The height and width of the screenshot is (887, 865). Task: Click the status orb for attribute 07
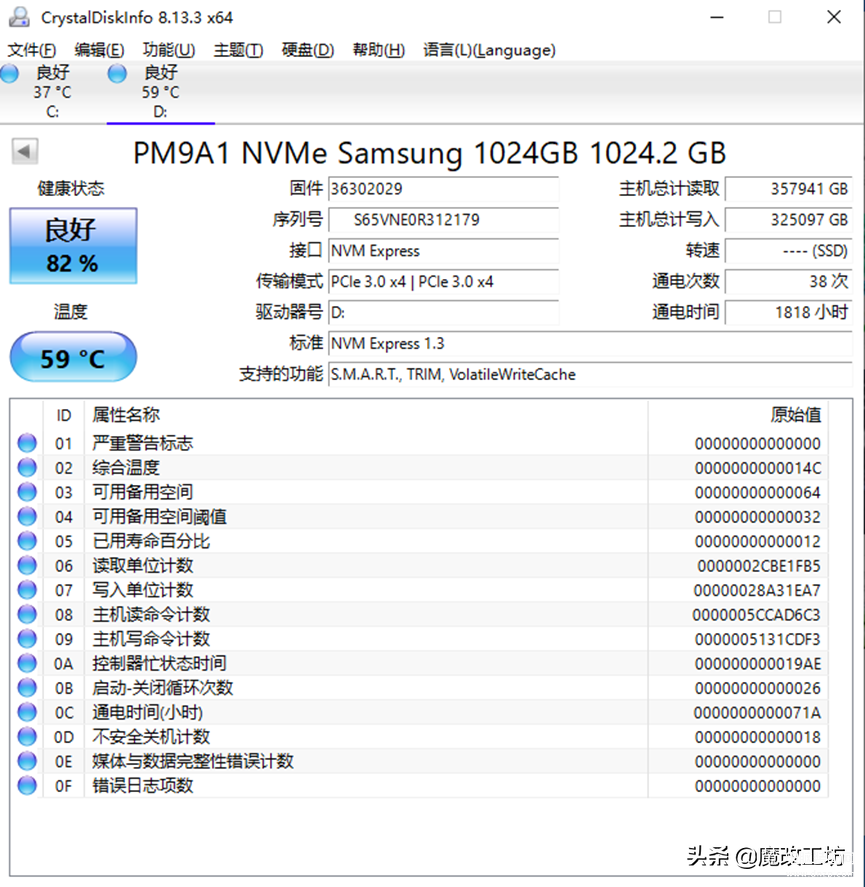[x=27, y=590]
